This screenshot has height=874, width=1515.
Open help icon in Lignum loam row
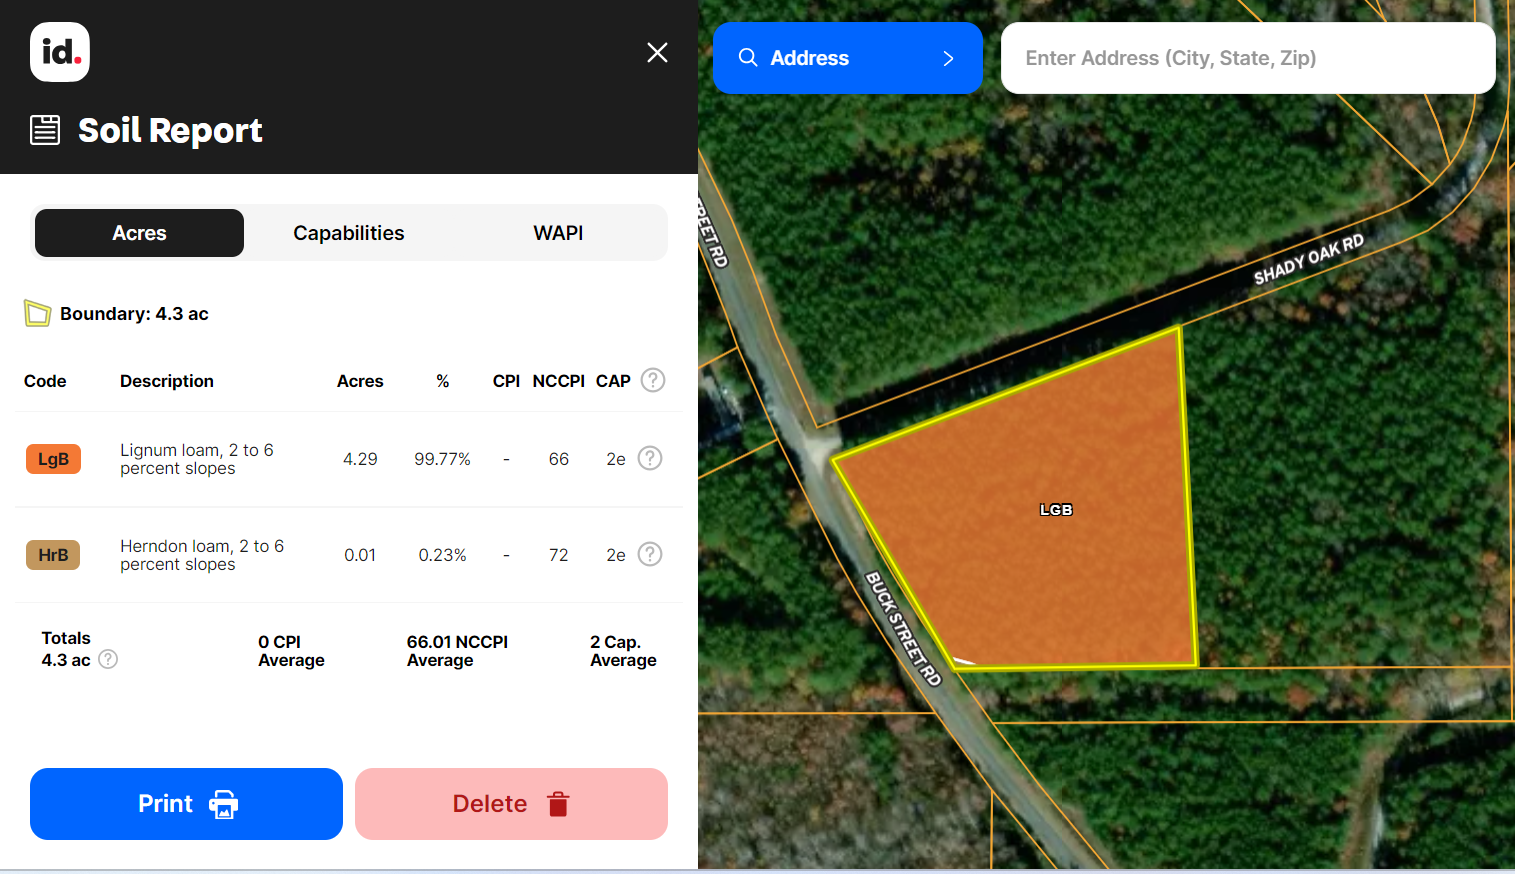pyautogui.click(x=650, y=458)
